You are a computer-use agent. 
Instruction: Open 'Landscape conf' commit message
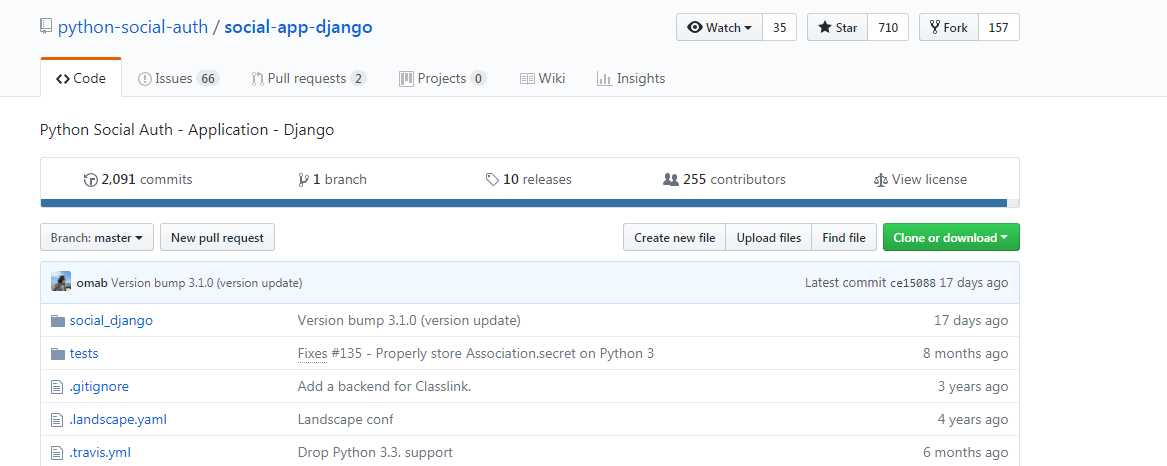point(345,419)
